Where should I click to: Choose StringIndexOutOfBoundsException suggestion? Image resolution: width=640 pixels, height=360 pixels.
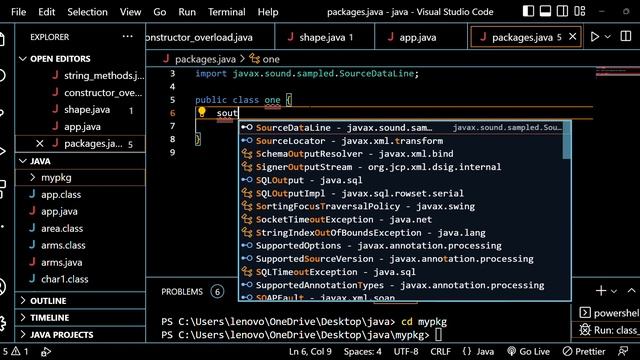pos(401,233)
